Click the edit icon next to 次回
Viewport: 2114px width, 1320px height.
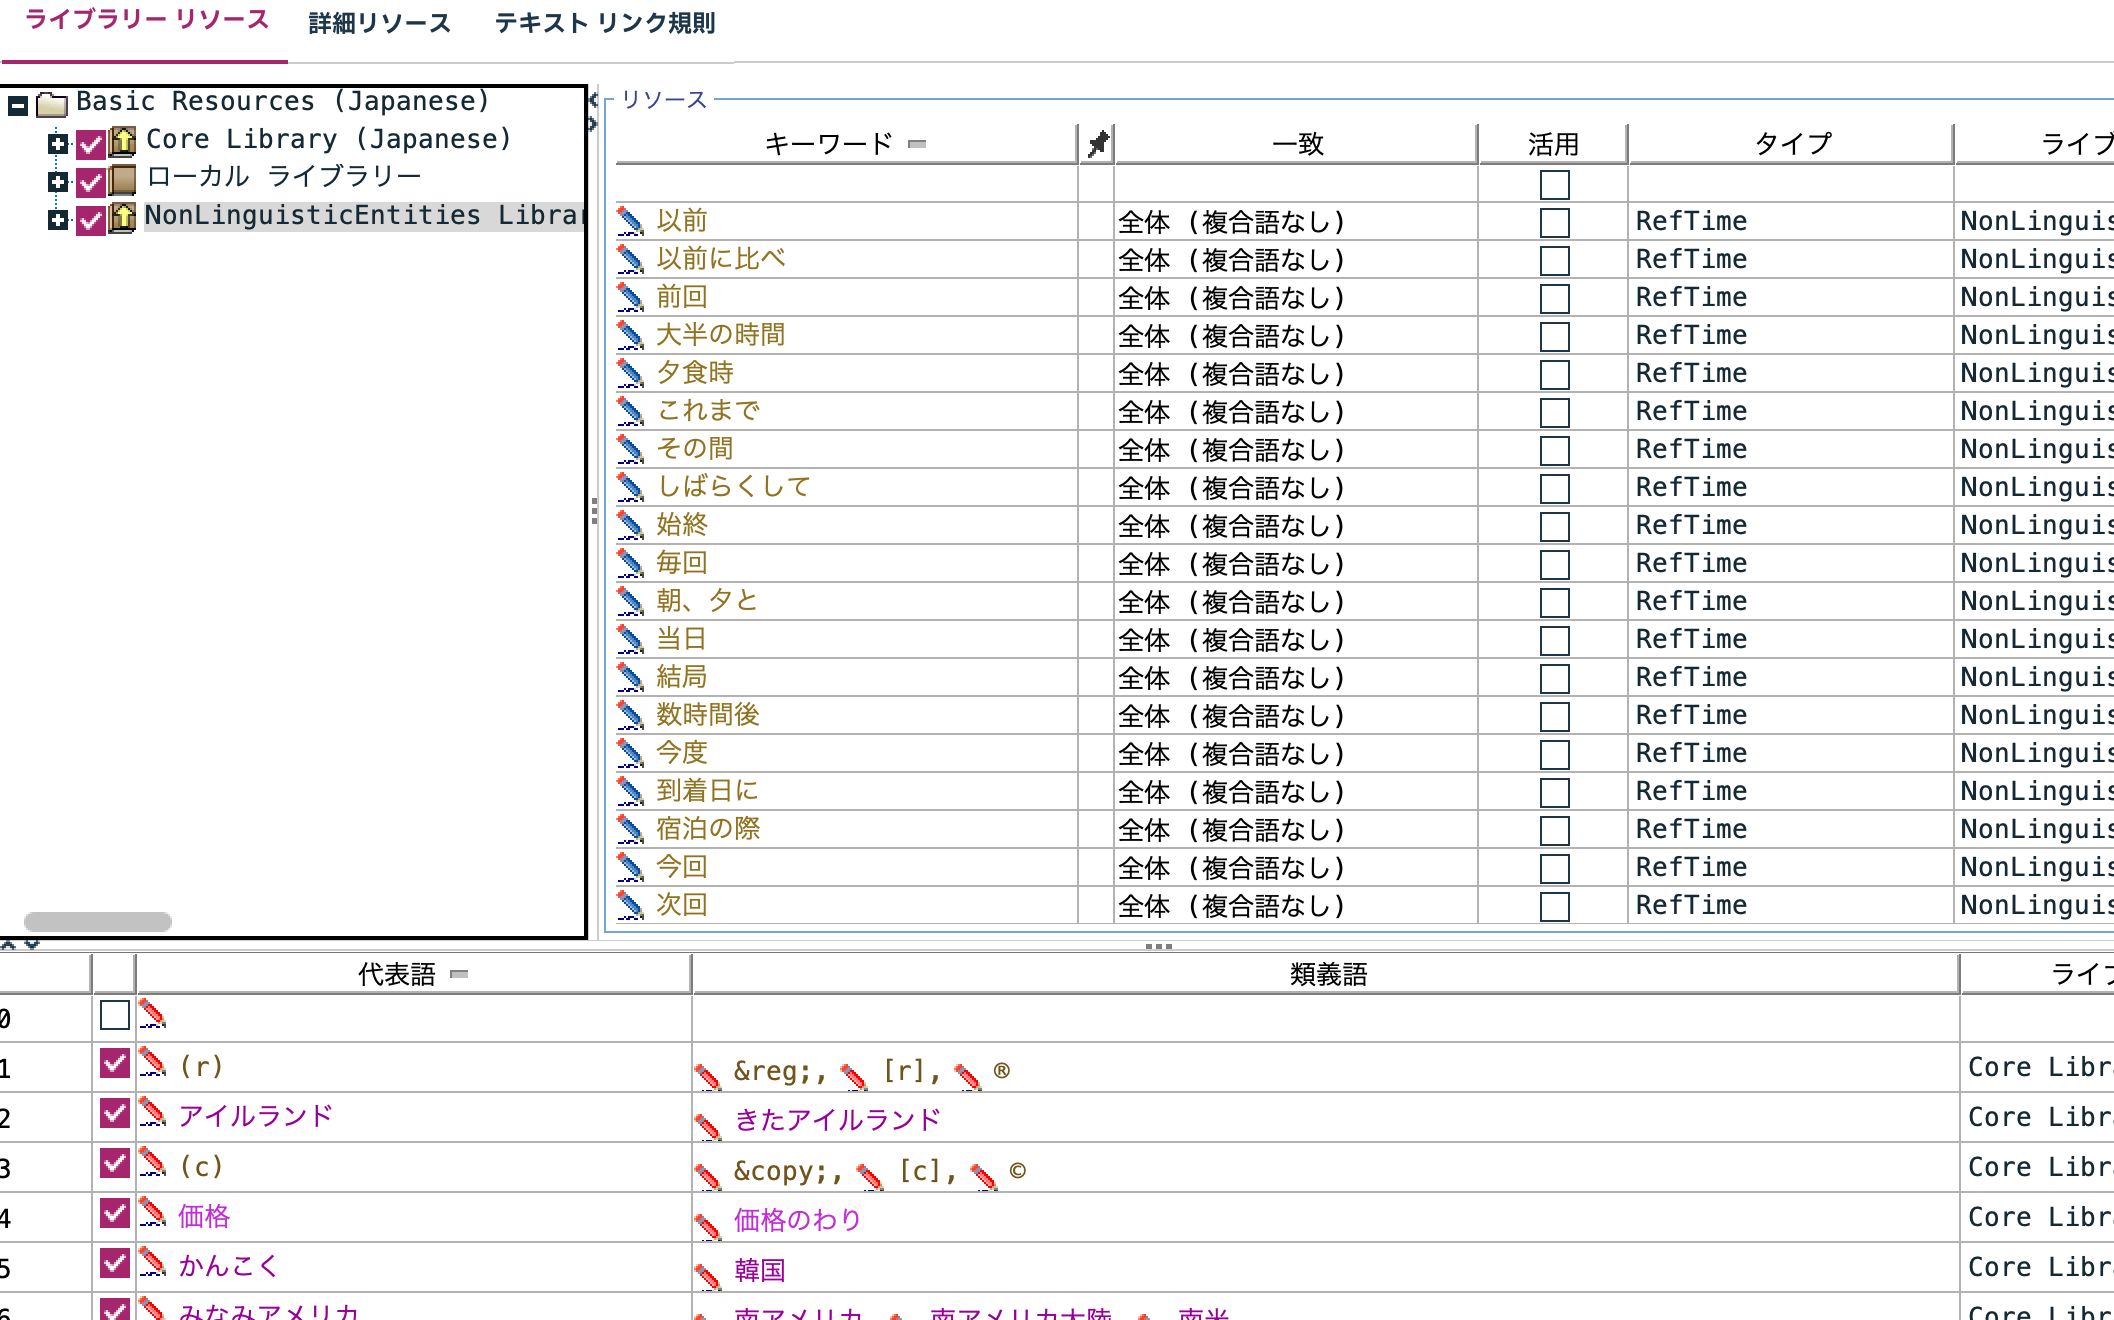pyautogui.click(x=630, y=905)
